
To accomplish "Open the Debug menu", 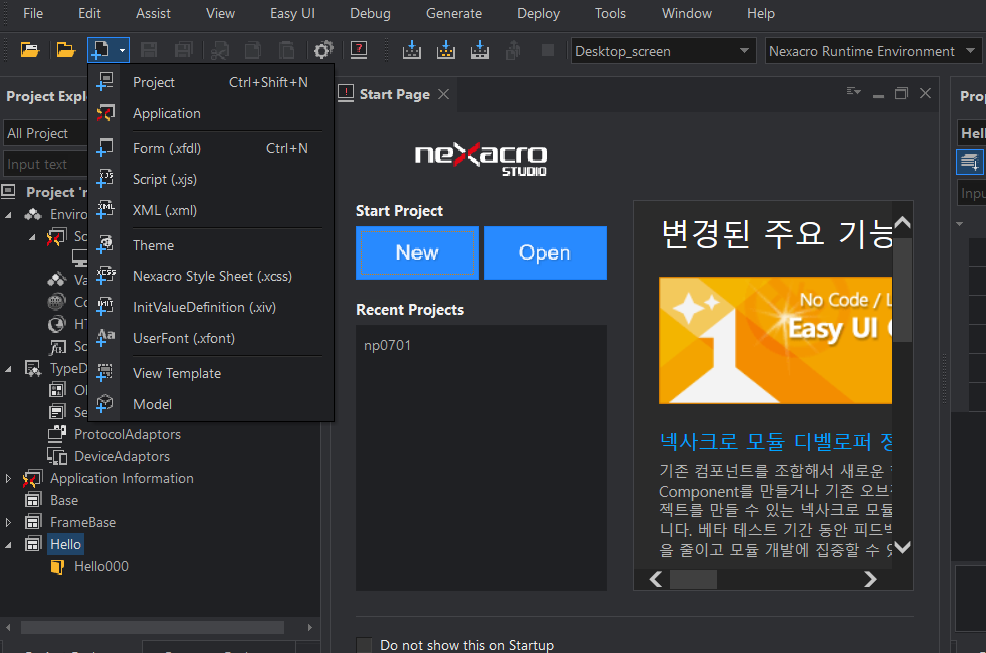I will pyautogui.click(x=370, y=13).
